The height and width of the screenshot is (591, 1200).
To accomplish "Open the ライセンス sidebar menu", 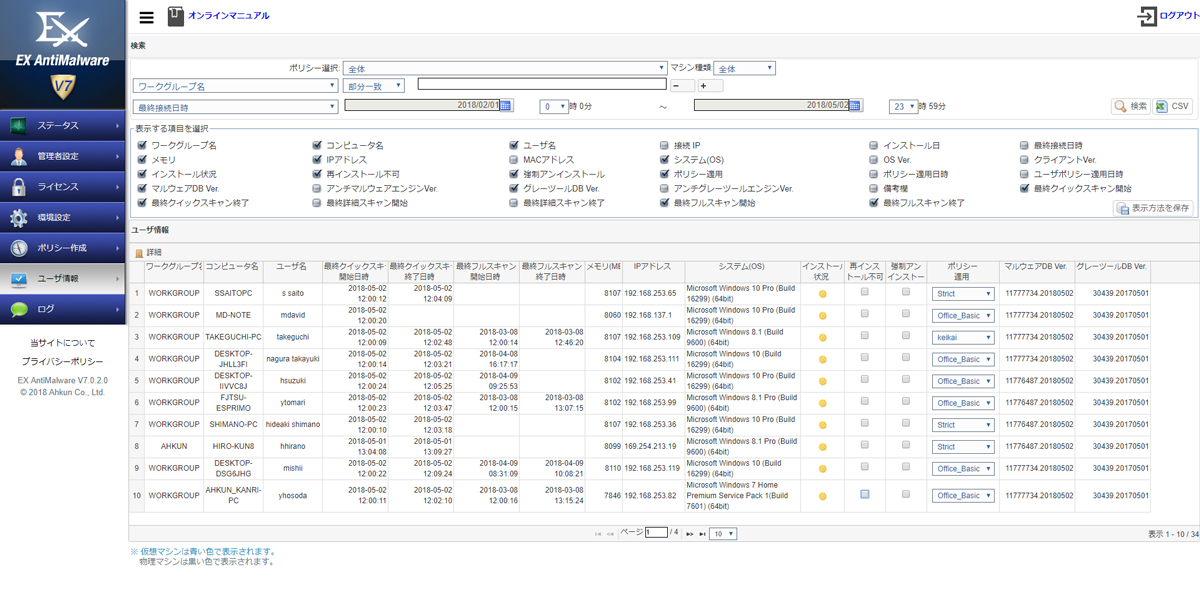I will (x=63, y=187).
